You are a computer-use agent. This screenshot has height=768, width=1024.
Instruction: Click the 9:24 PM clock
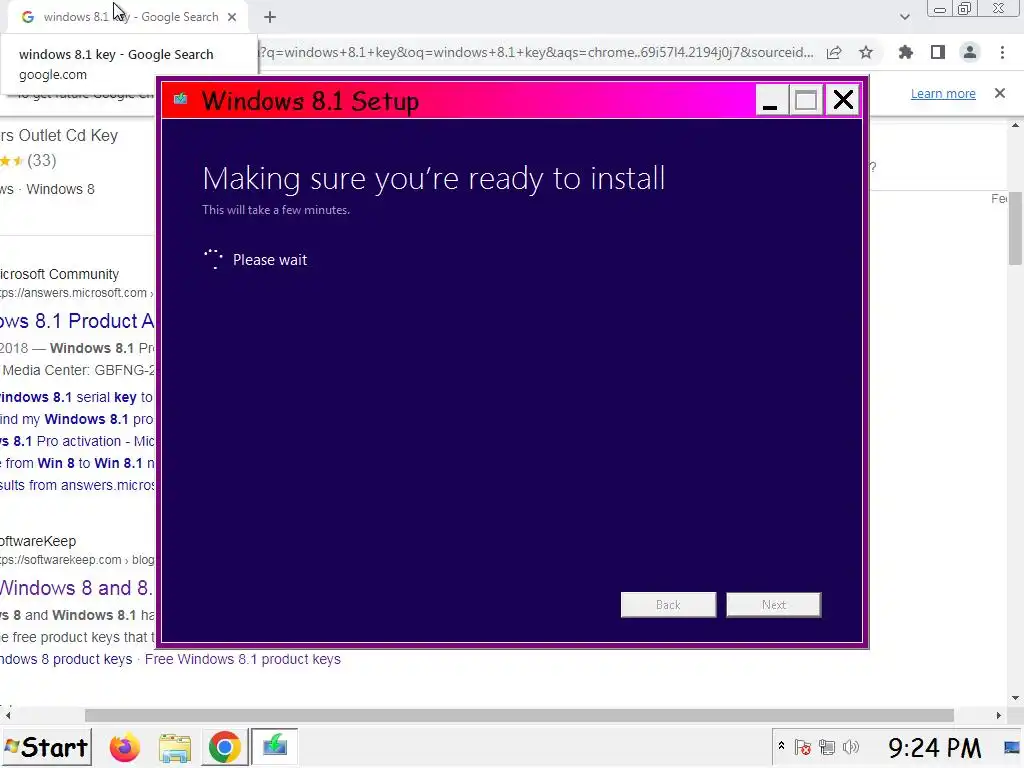(935, 748)
